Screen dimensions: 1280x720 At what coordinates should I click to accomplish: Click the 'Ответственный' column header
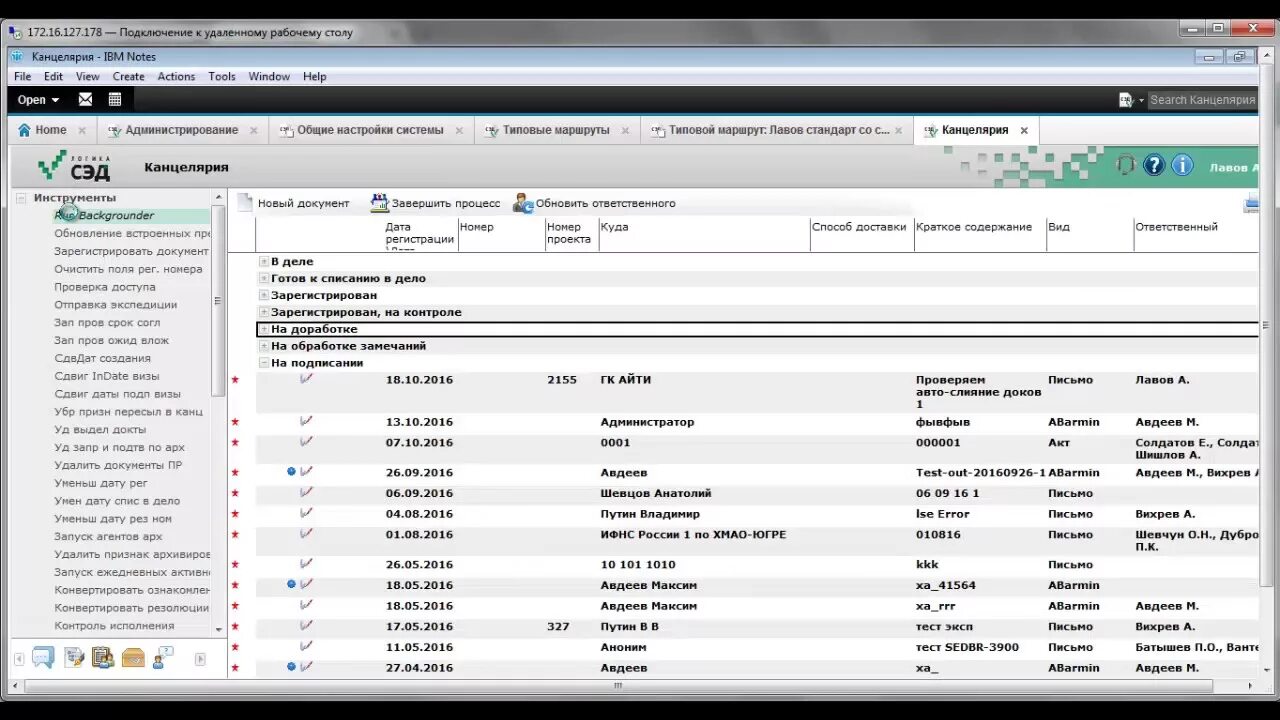1176,227
